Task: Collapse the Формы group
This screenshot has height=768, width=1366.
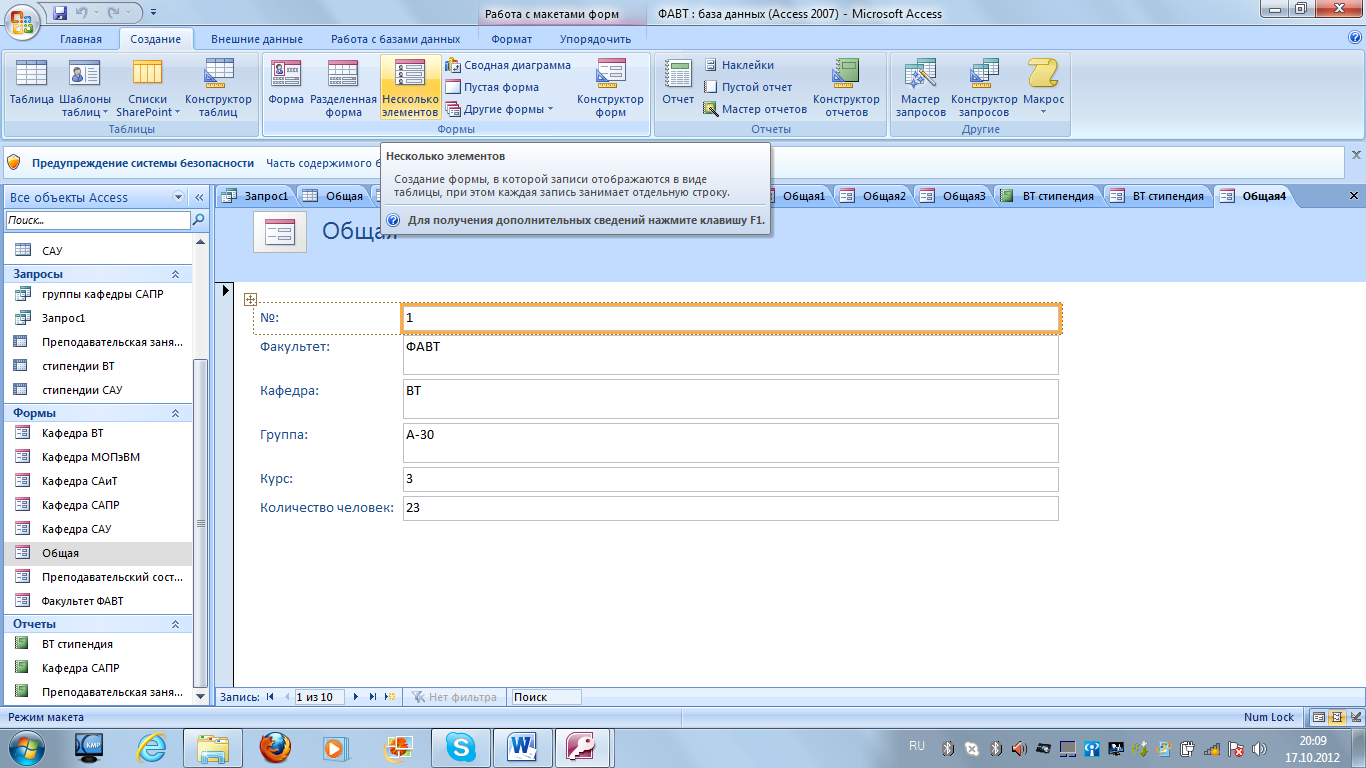Action: coord(175,413)
